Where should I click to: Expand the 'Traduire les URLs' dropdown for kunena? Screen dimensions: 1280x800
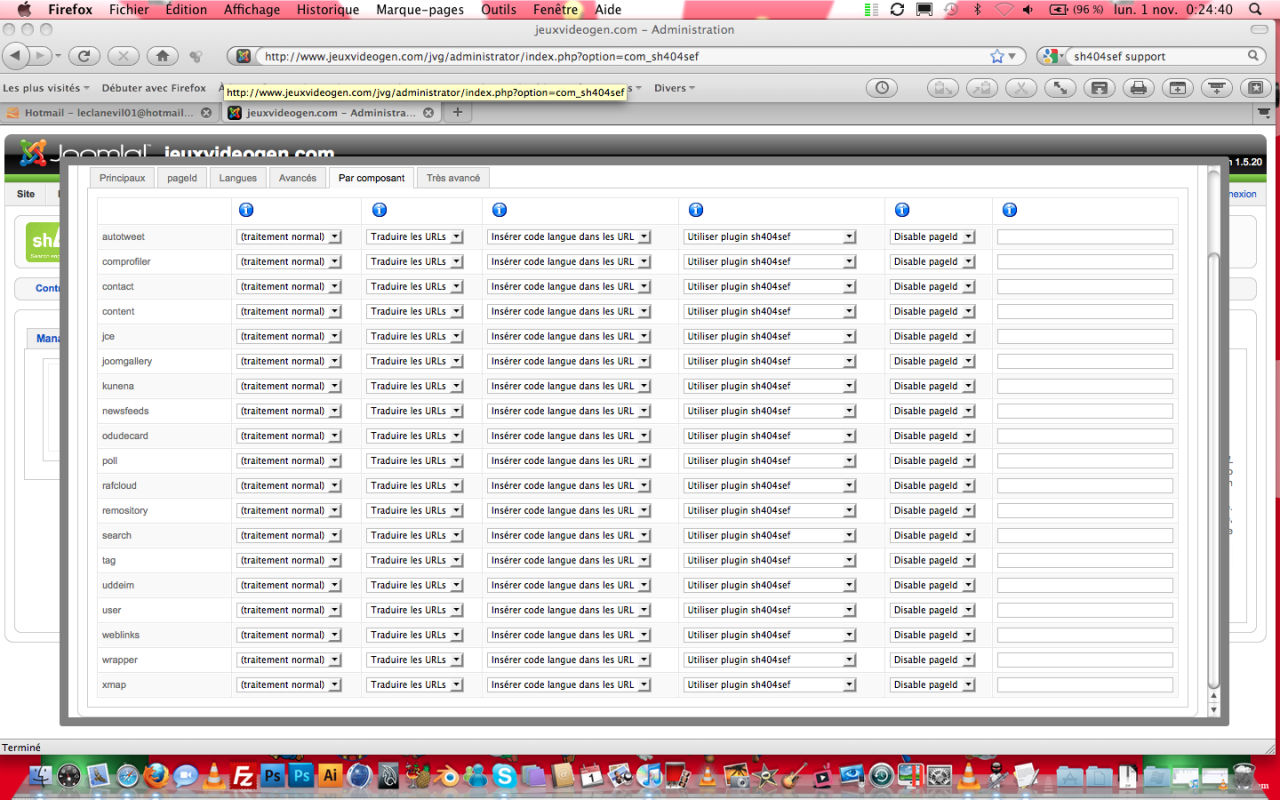(x=415, y=386)
